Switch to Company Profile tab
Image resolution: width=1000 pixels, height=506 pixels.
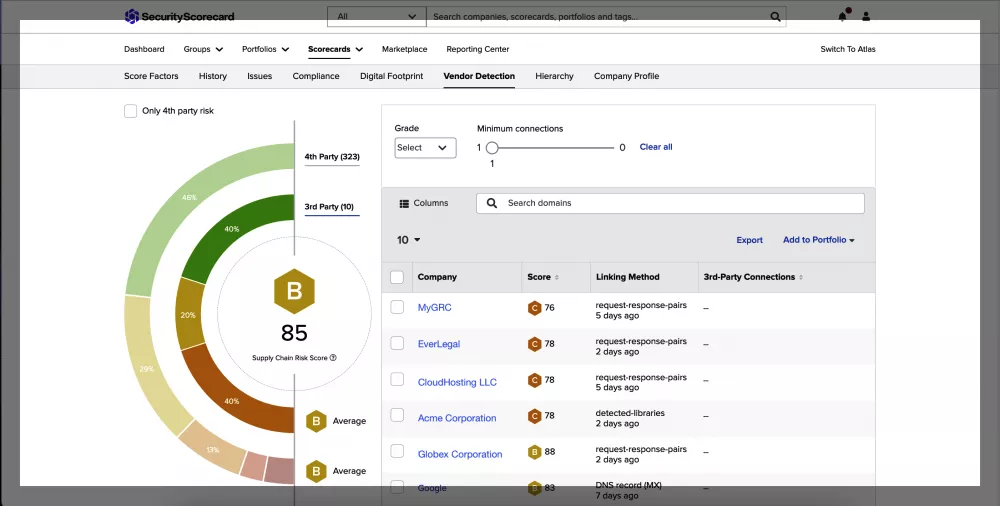click(626, 76)
